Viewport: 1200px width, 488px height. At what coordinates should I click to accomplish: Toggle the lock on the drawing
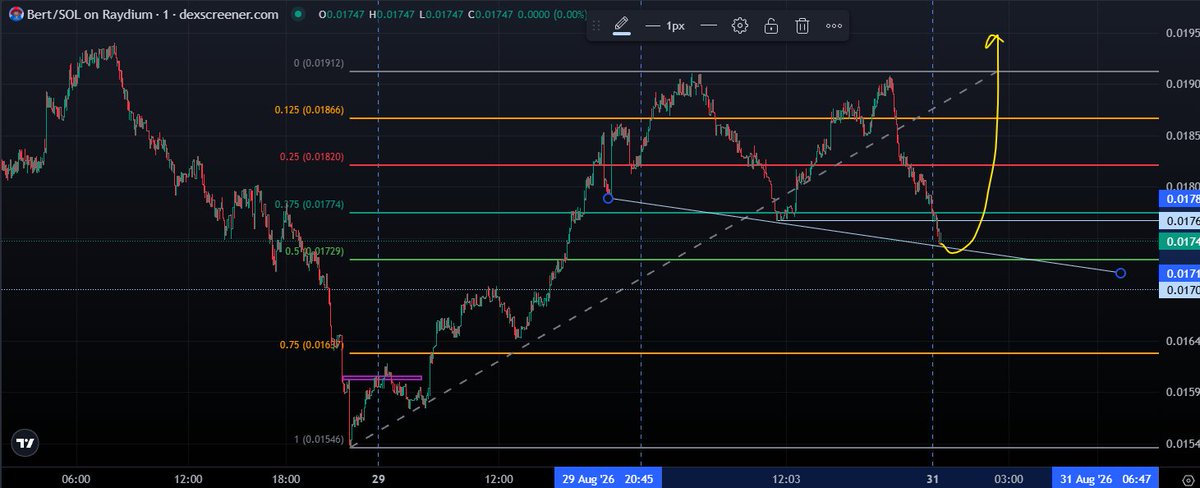tap(771, 26)
